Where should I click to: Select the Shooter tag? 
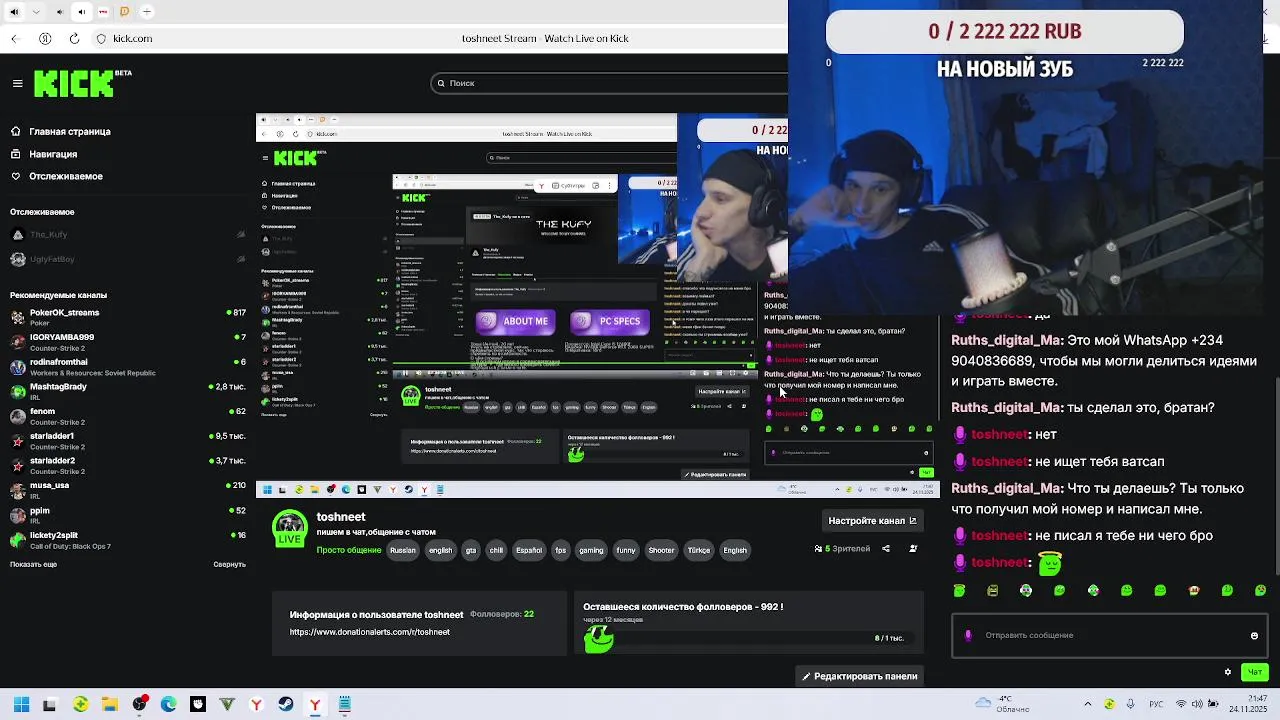pos(661,550)
